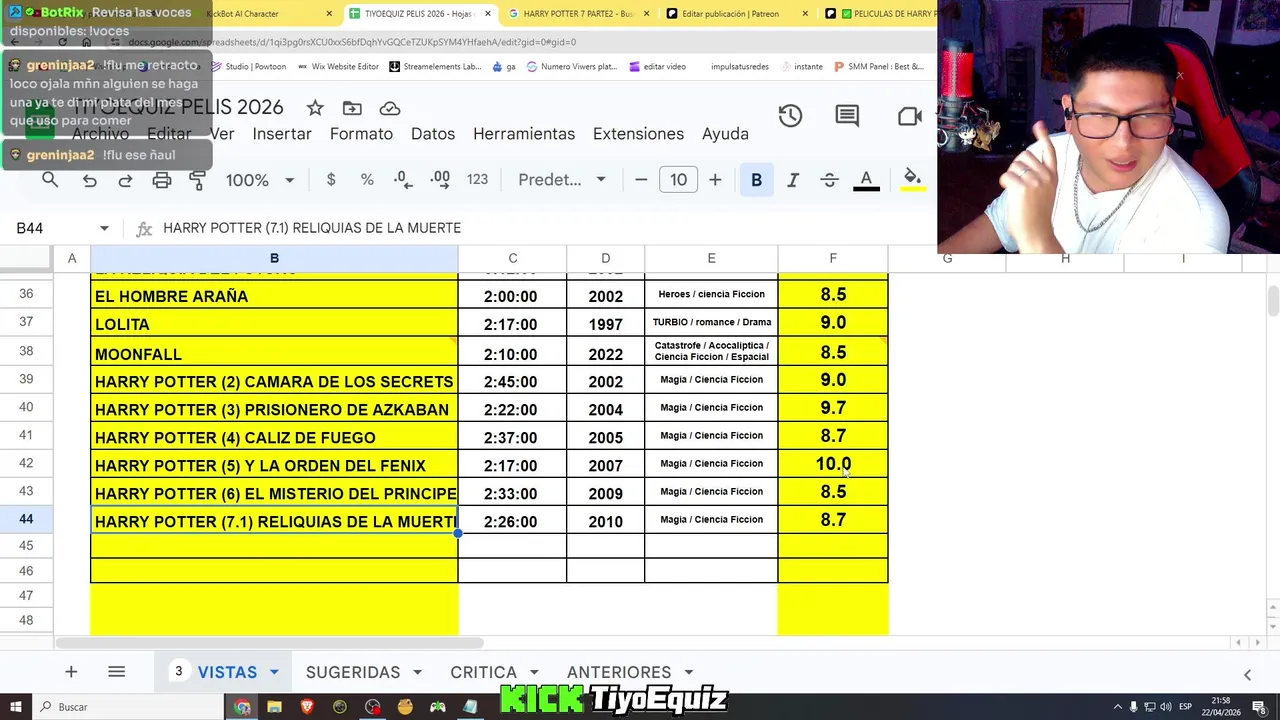Undo the last action
The height and width of the screenshot is (720, 1280).
(89, 180)
